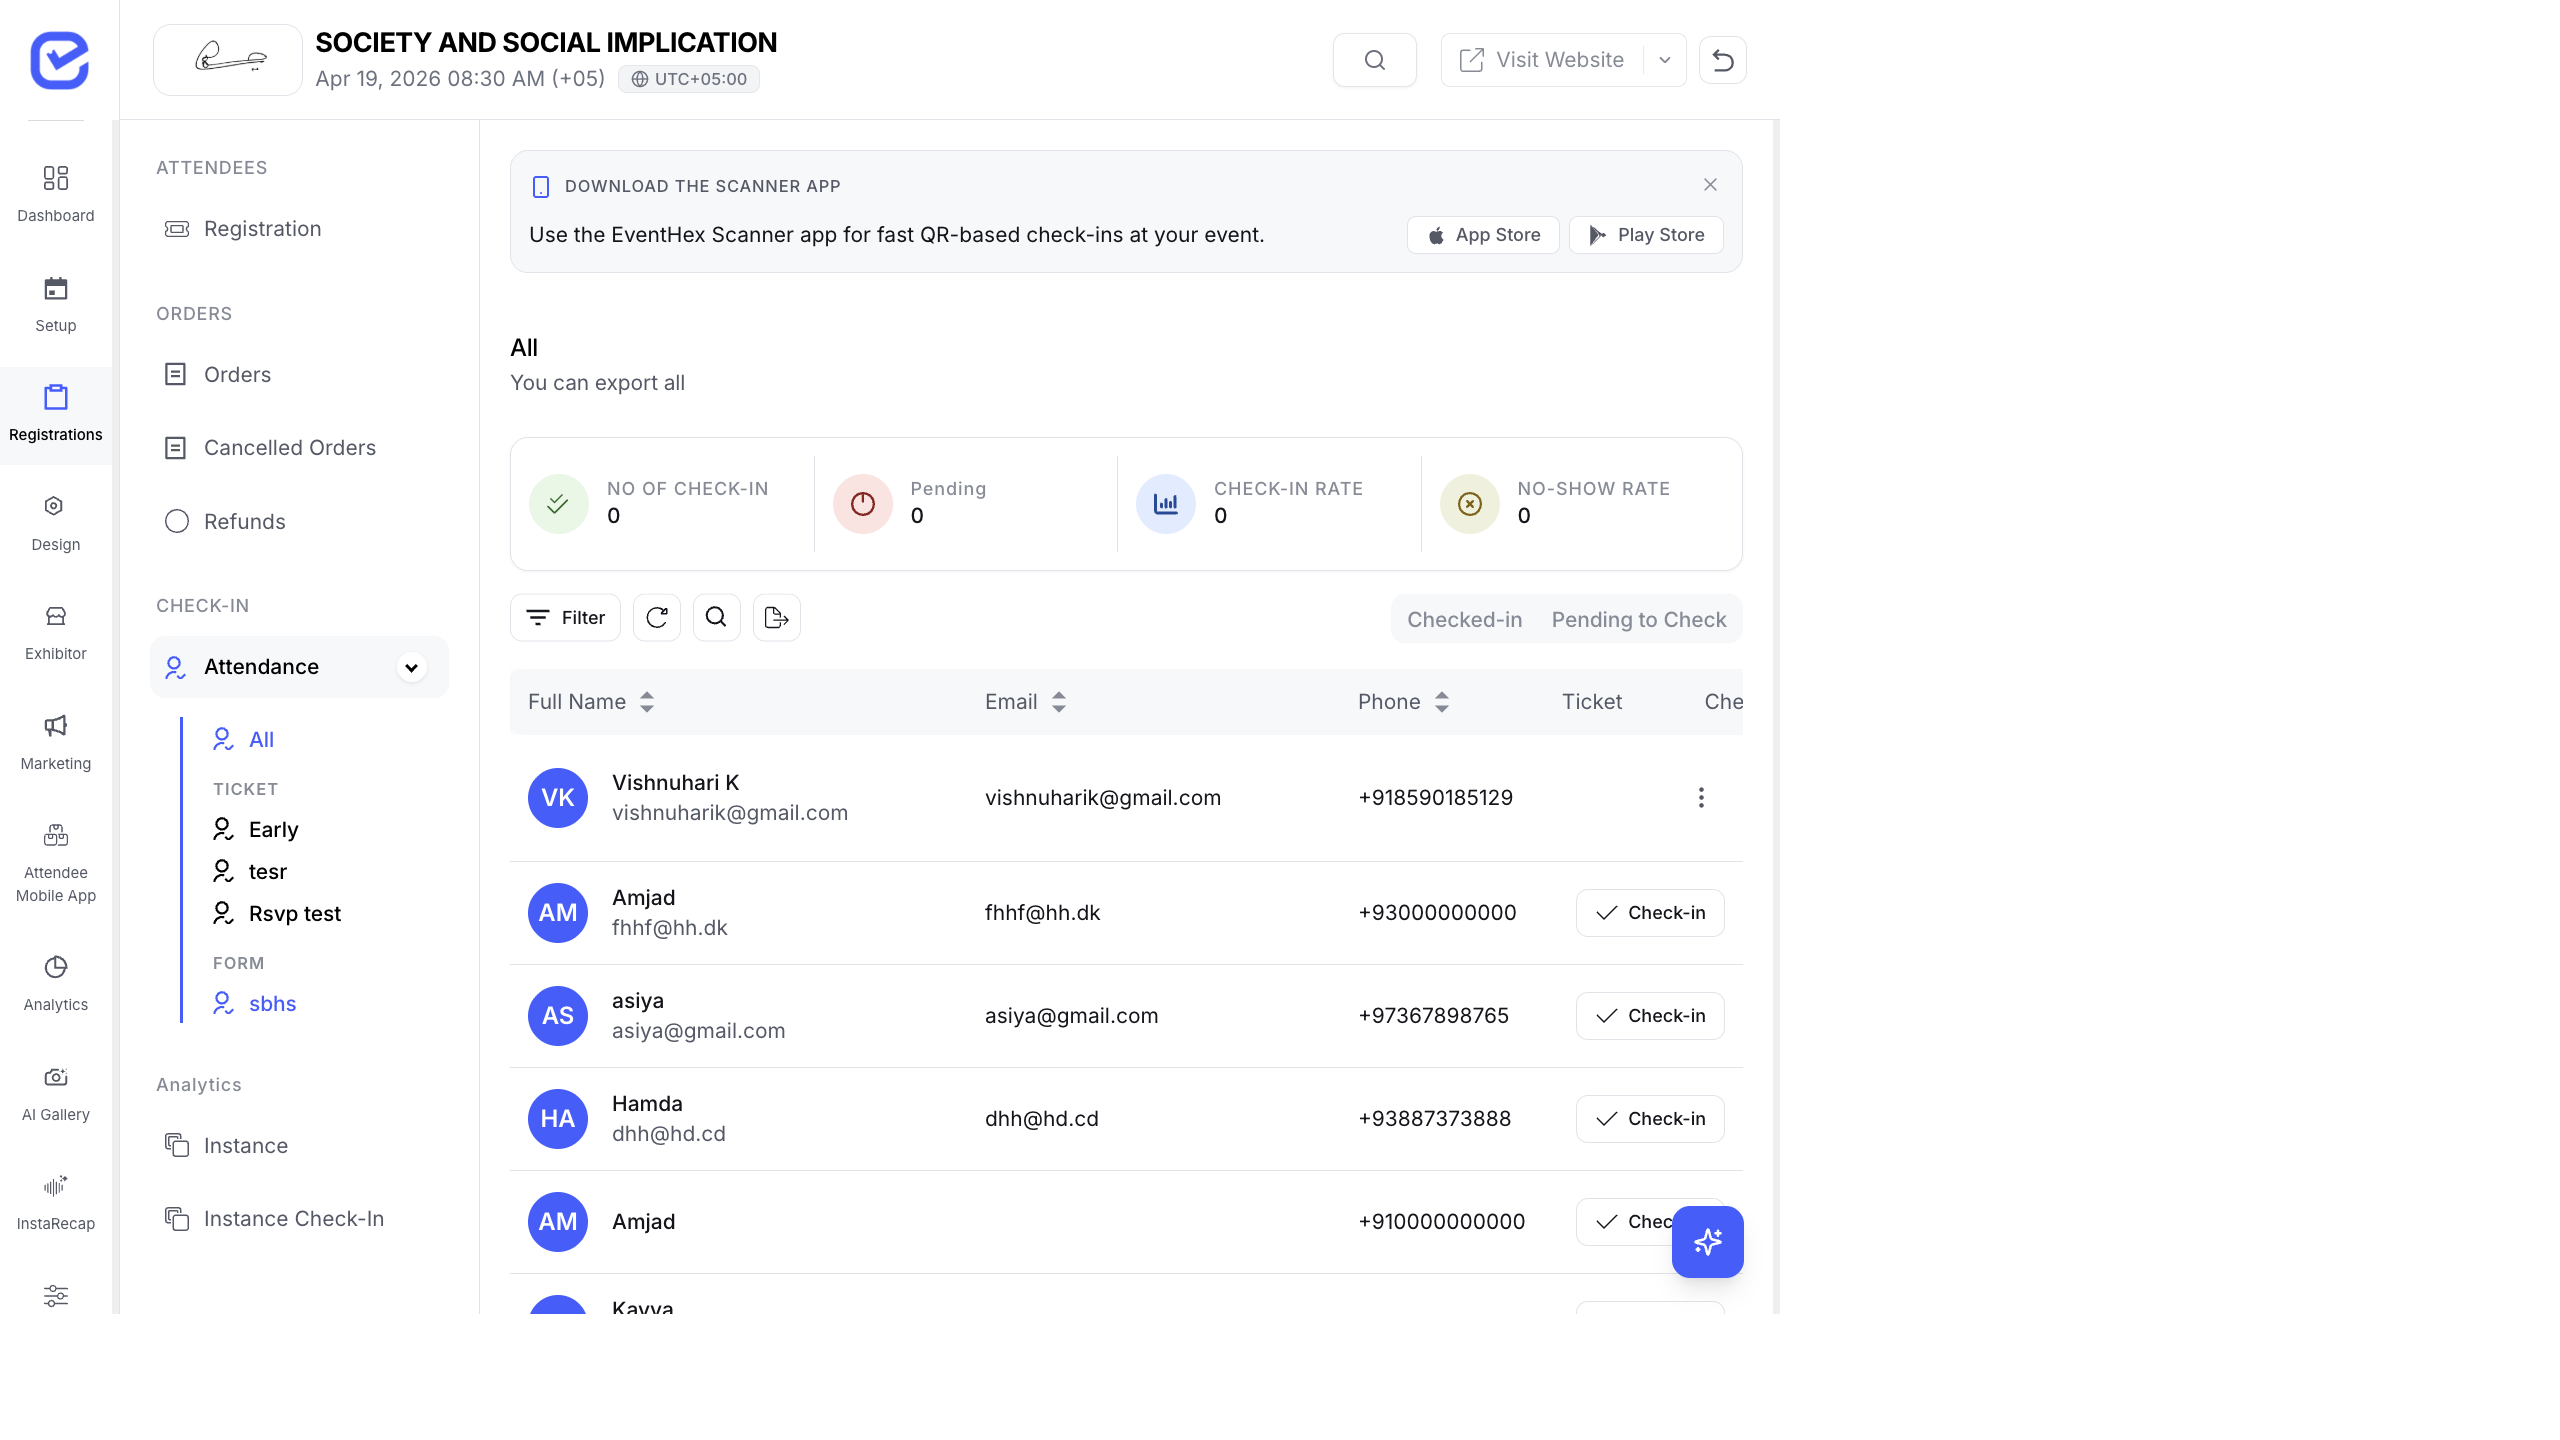This screenshot has height=1440, width=2560.
Task: Open the row actions menu for Vishnuhari K
Action: click(x=1701, y=797)
